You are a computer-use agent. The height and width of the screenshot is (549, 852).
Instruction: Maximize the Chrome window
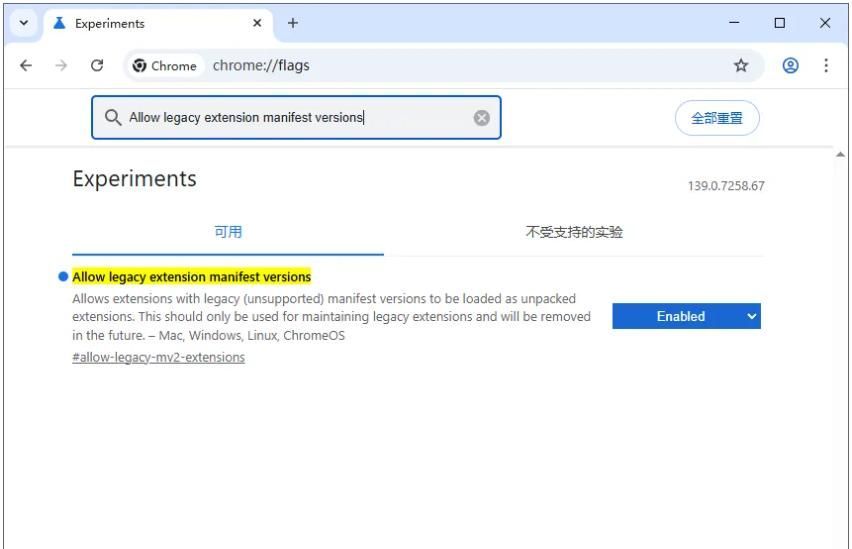pos(780,23)
